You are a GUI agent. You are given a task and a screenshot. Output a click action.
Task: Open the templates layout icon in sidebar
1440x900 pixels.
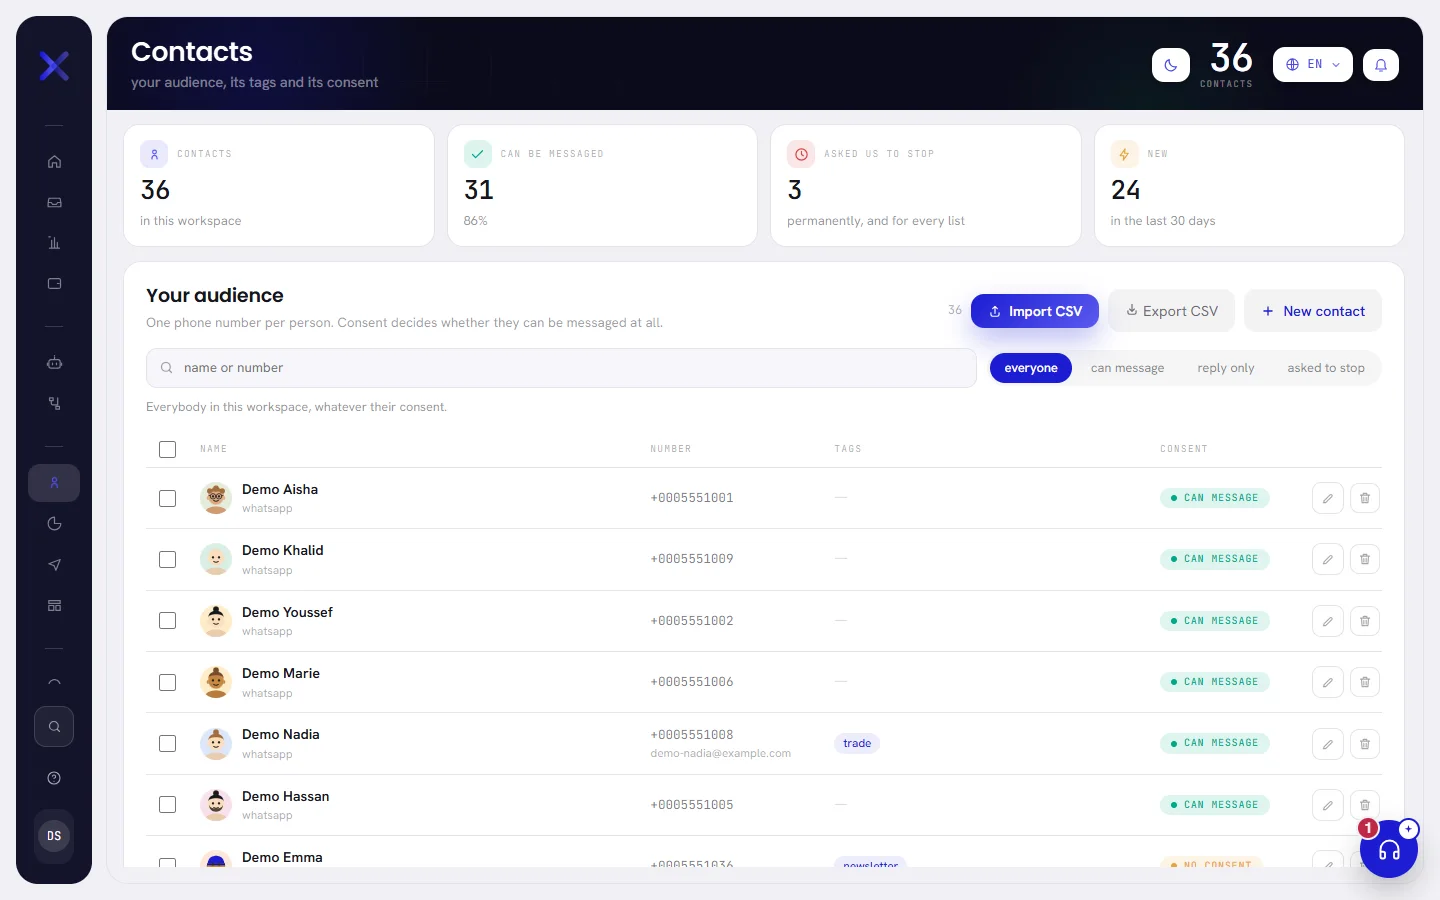(x=54, y=606)
